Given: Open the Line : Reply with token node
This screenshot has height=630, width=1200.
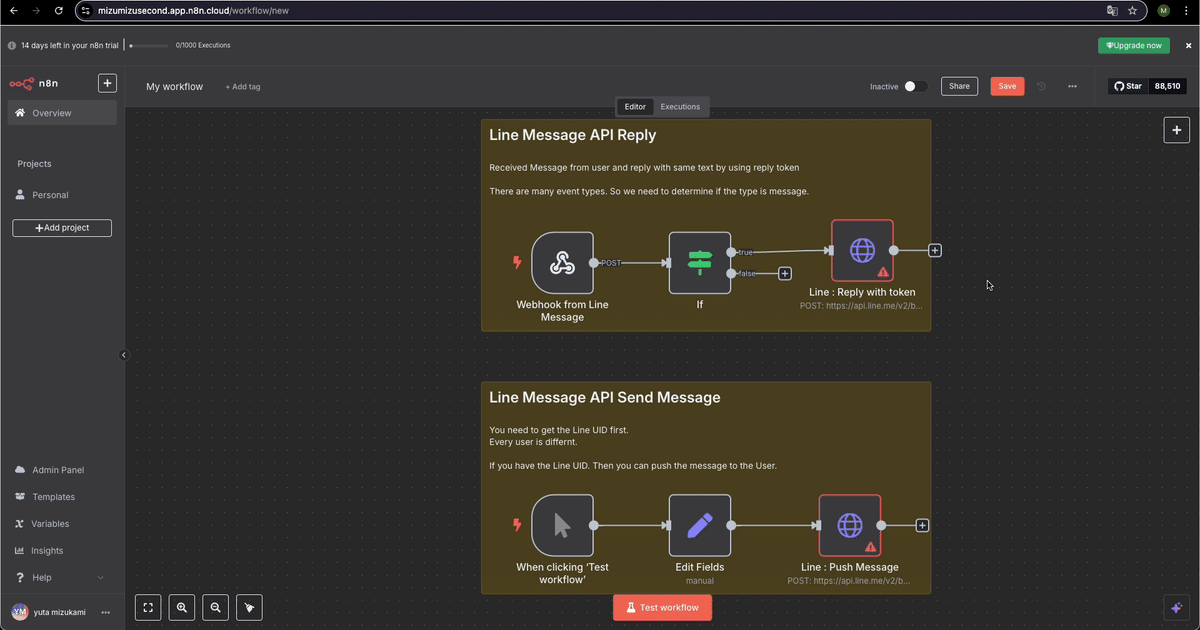Looking at the screenshot, I should (862, 250).
